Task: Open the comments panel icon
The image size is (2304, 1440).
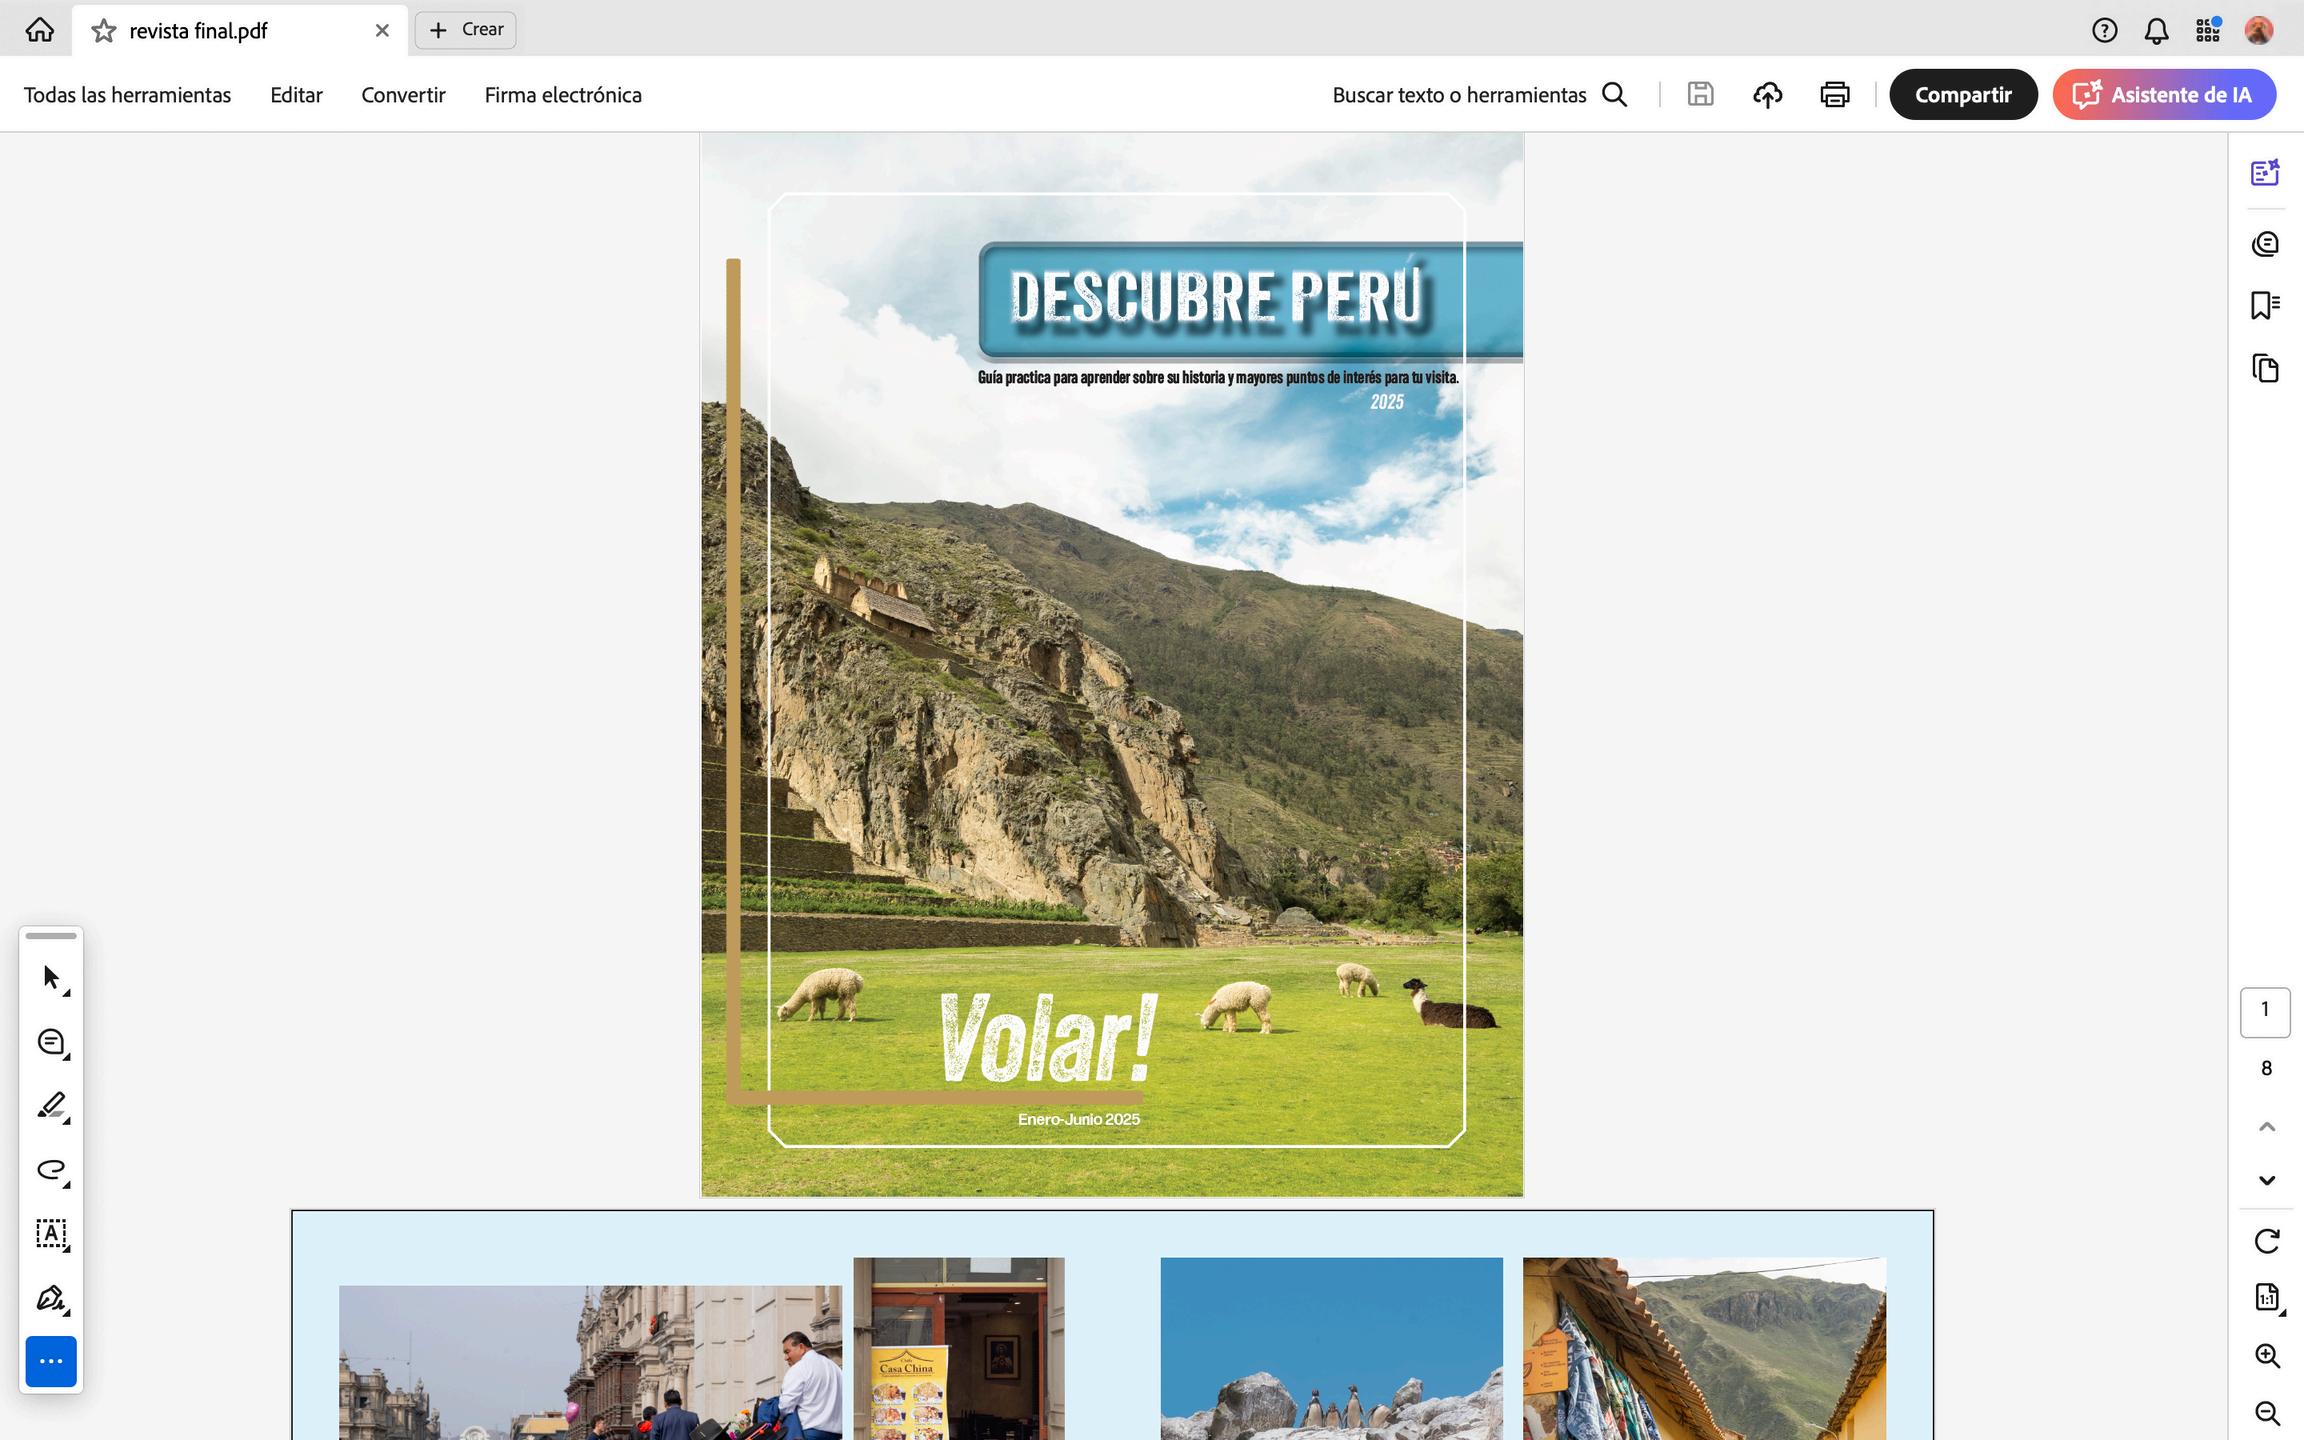Action: (x=2265, y=244)
